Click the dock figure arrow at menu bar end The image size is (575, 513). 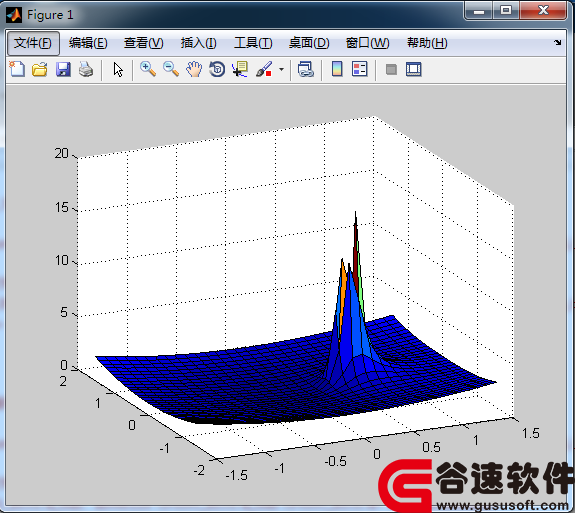pyautogui.click(x=558, y=43)
